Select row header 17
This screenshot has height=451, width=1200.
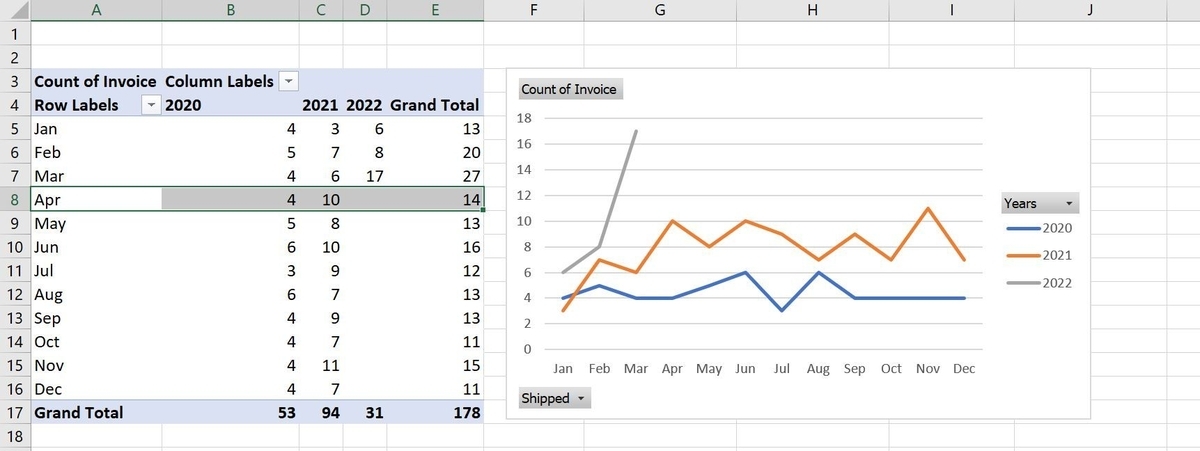[14, 412]
